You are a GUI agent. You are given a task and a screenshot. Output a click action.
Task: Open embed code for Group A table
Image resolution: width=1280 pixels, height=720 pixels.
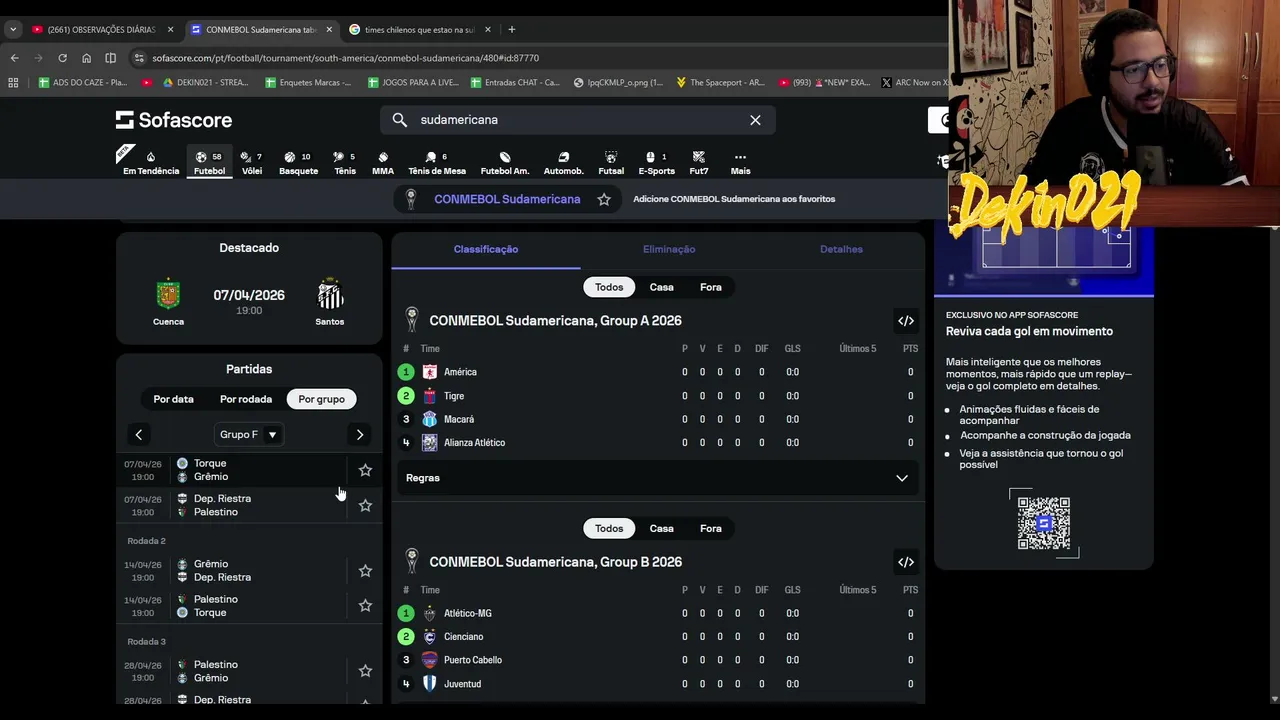906,321
